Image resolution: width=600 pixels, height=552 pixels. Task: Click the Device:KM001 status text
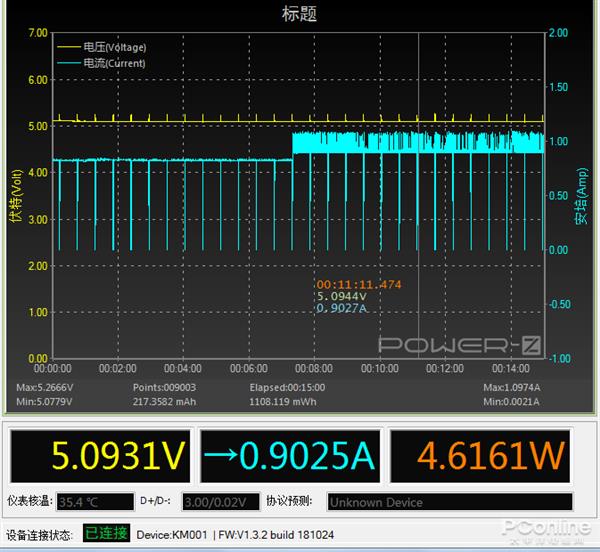[x=172, y=535]
